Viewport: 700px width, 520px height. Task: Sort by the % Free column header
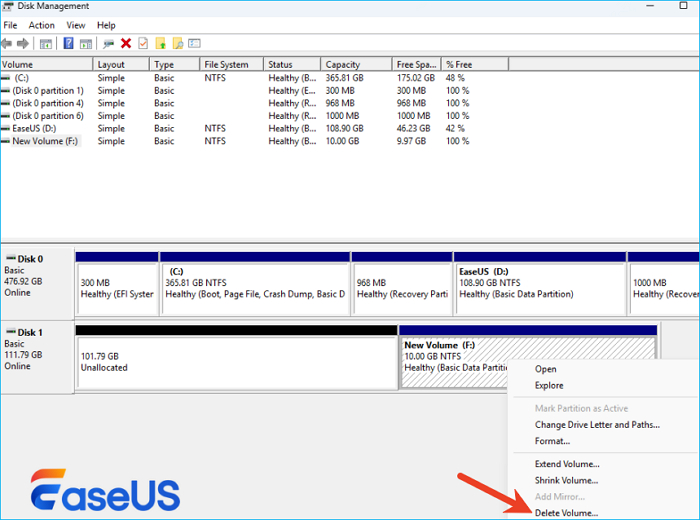click(x=475, y=64)
